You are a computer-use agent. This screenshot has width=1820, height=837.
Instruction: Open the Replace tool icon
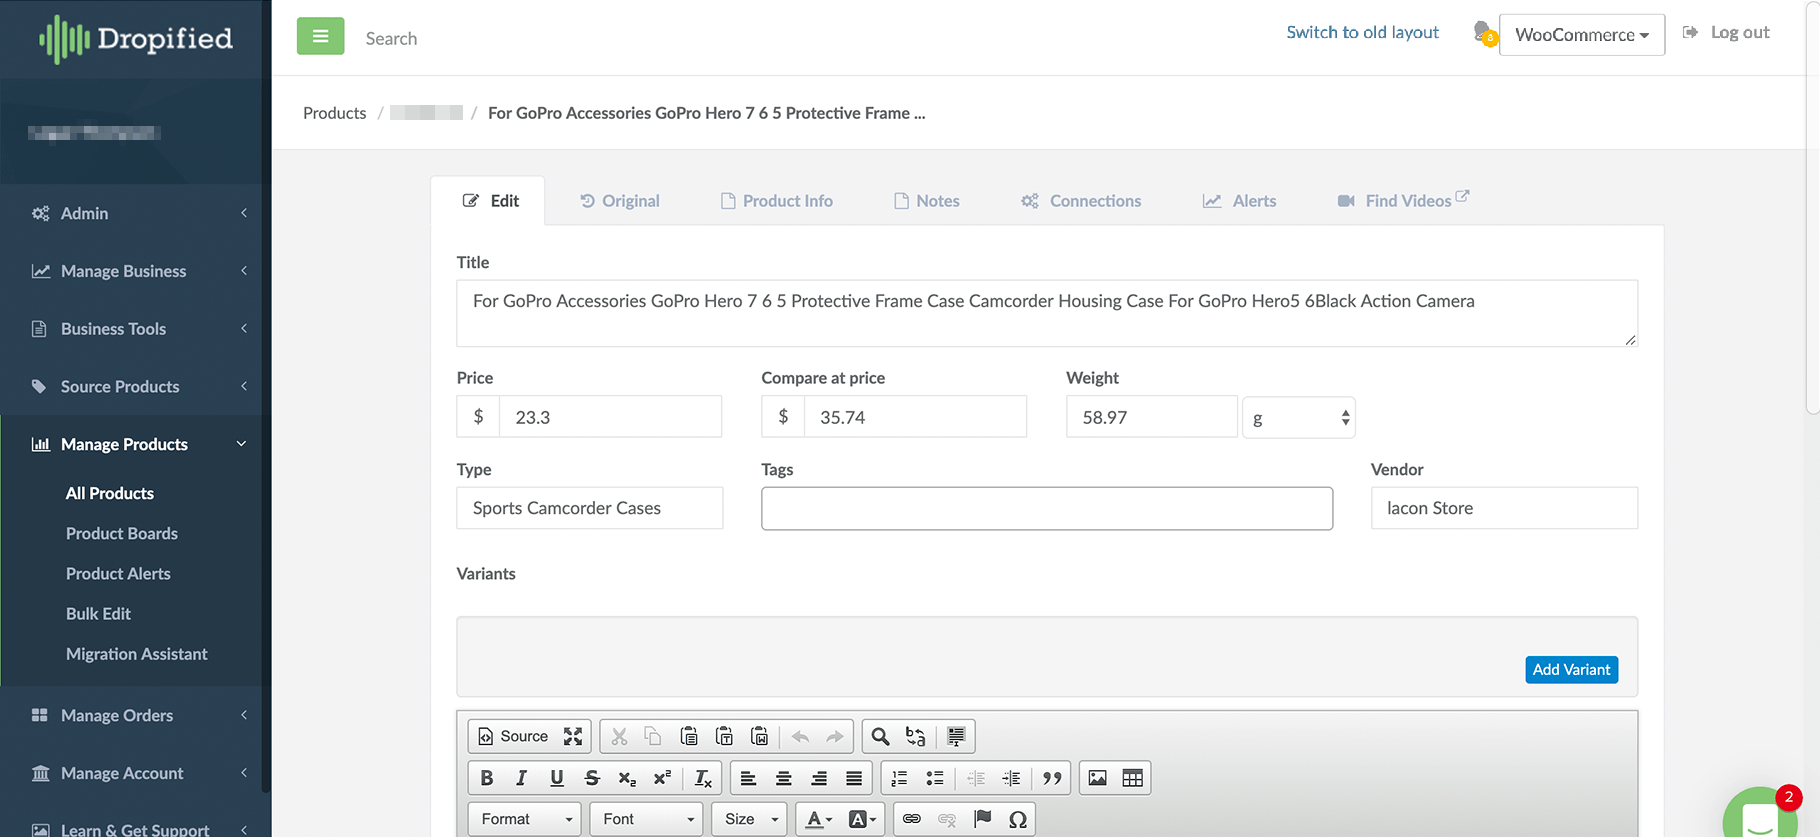click(x=915, y=737)
